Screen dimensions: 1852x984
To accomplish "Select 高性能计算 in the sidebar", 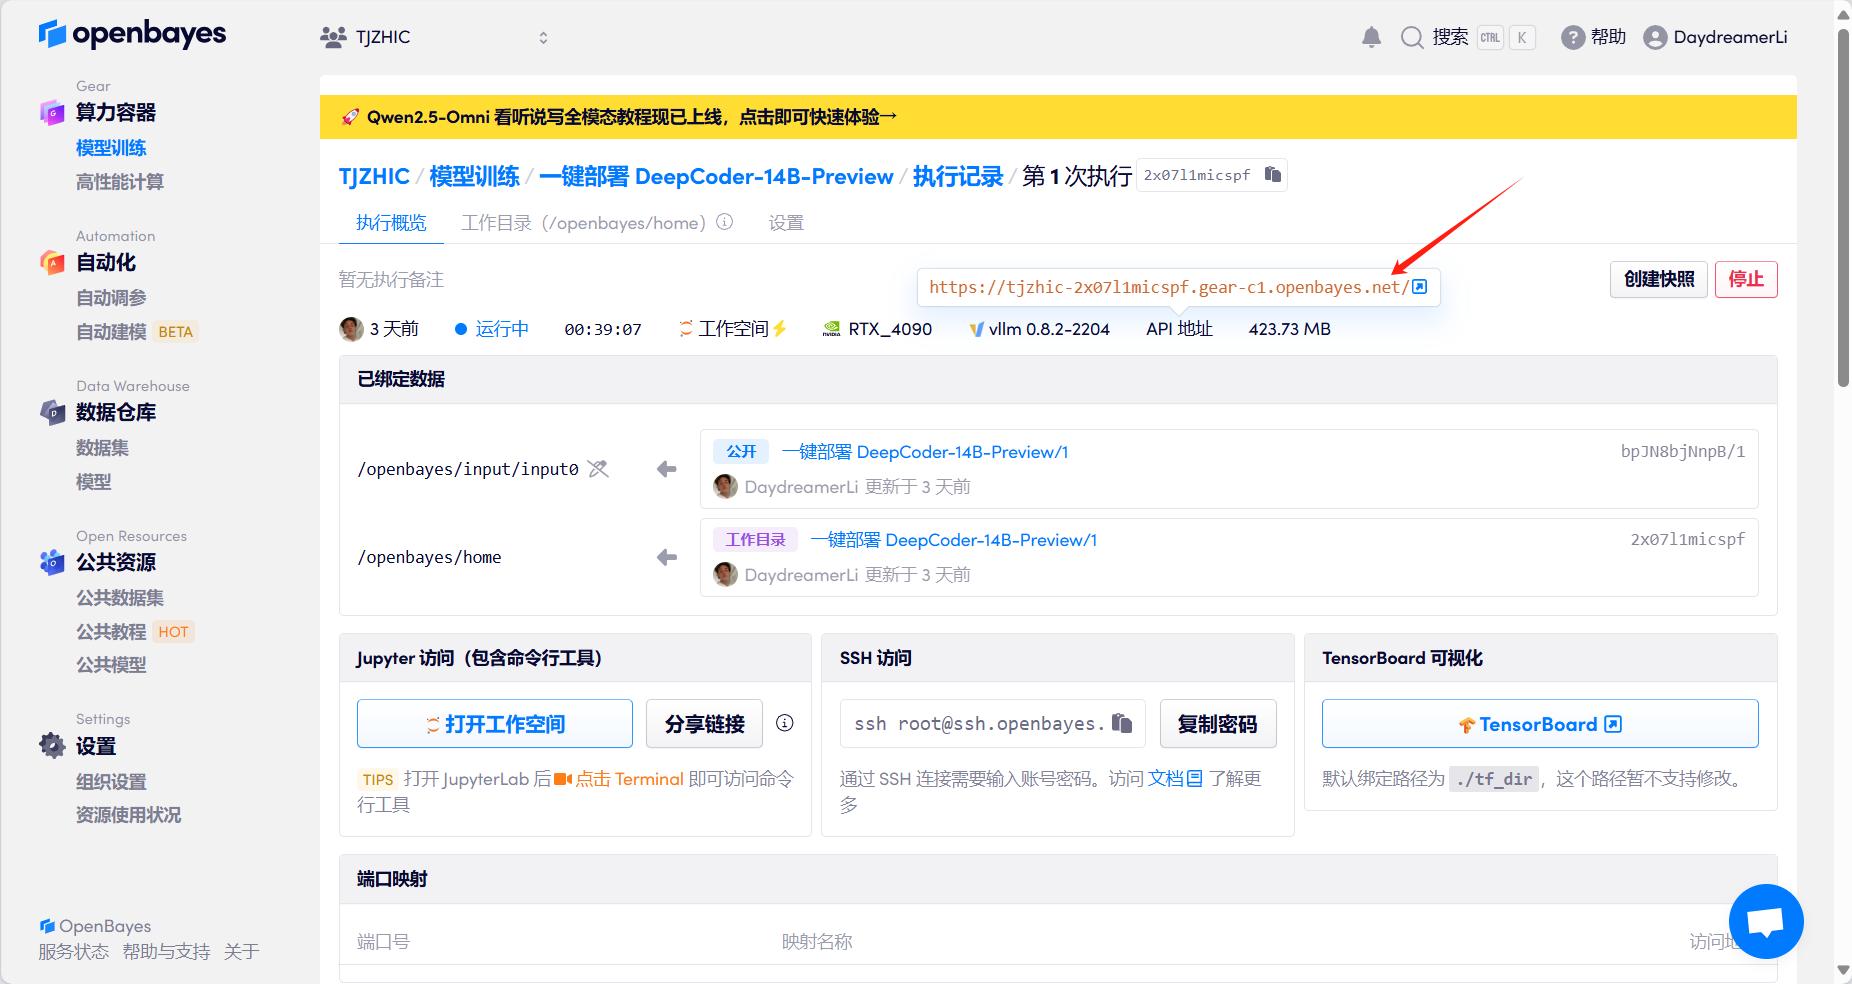I will 120,182.
